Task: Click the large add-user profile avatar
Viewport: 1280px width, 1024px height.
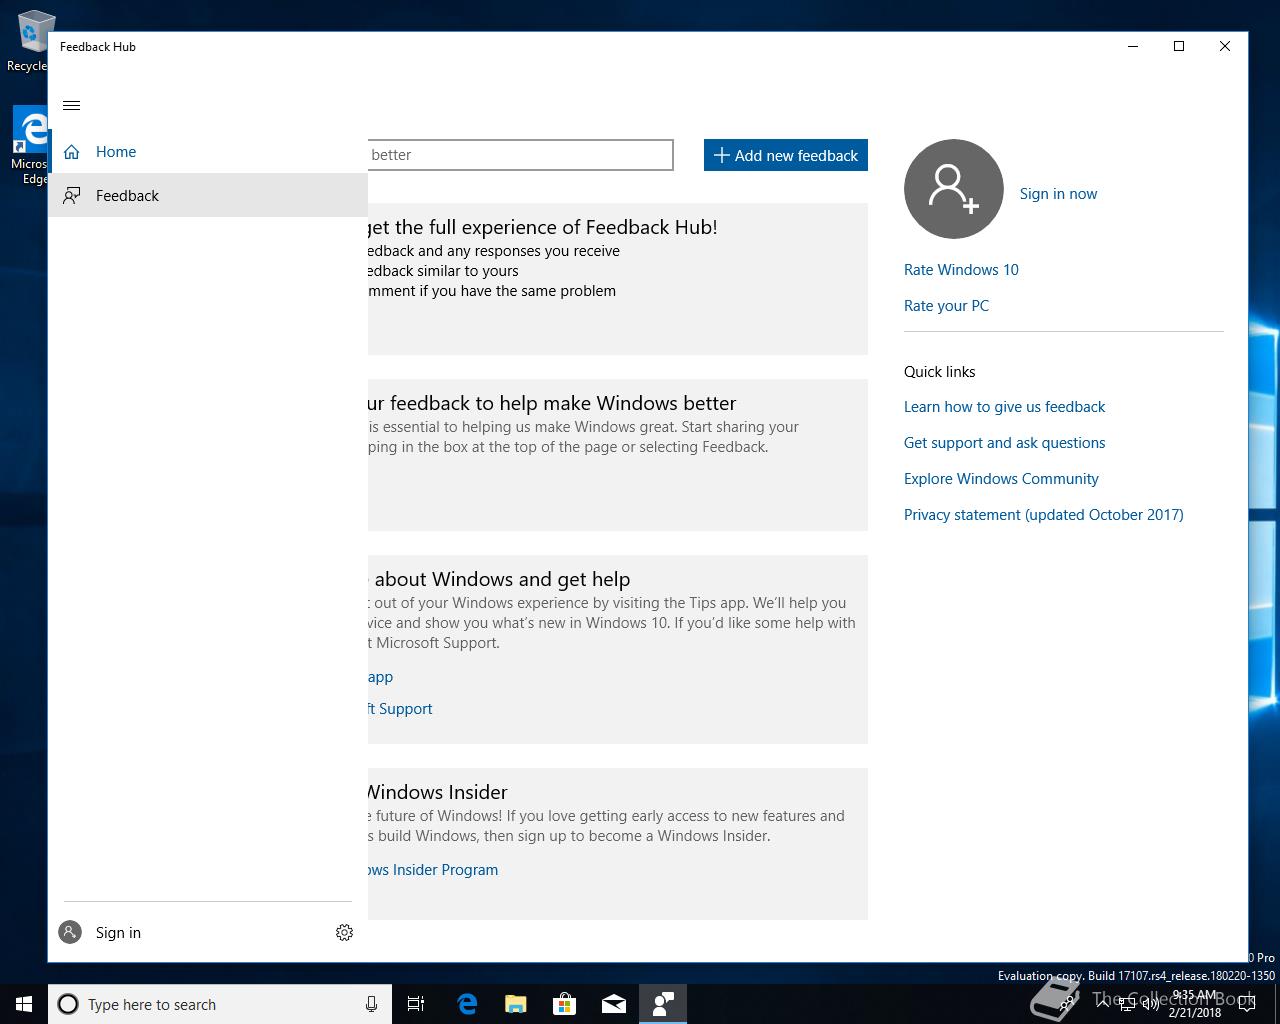Action: tap(954, 189)
